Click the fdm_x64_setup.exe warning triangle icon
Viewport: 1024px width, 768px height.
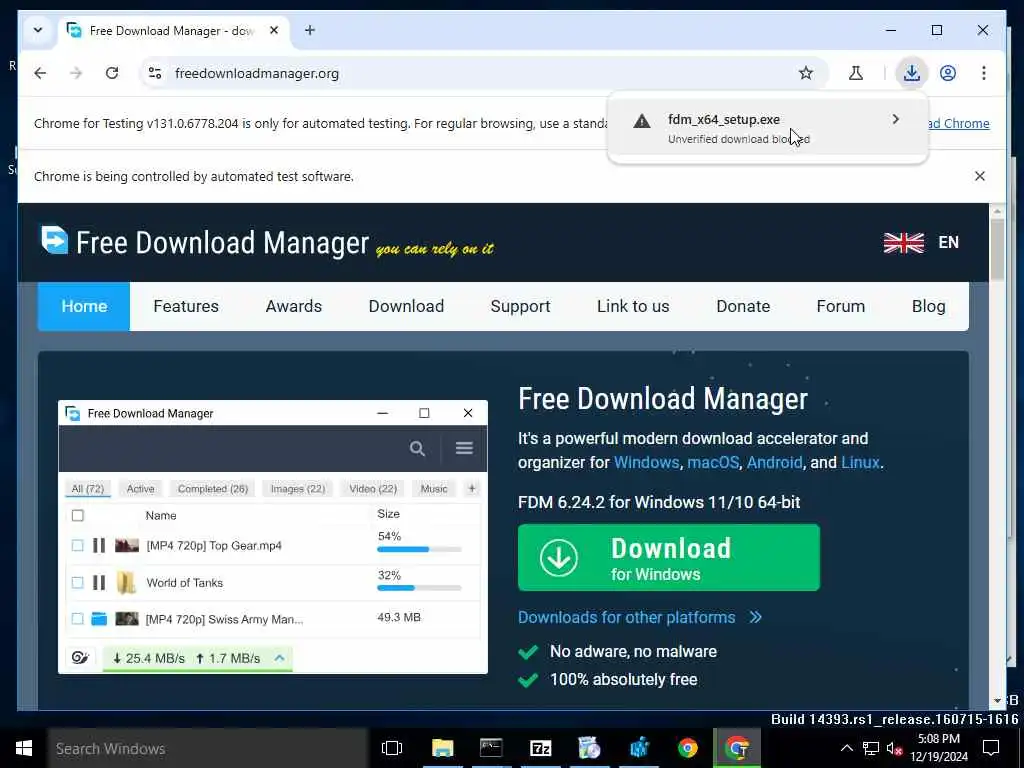pyautogui.click(x=642, y=121)
